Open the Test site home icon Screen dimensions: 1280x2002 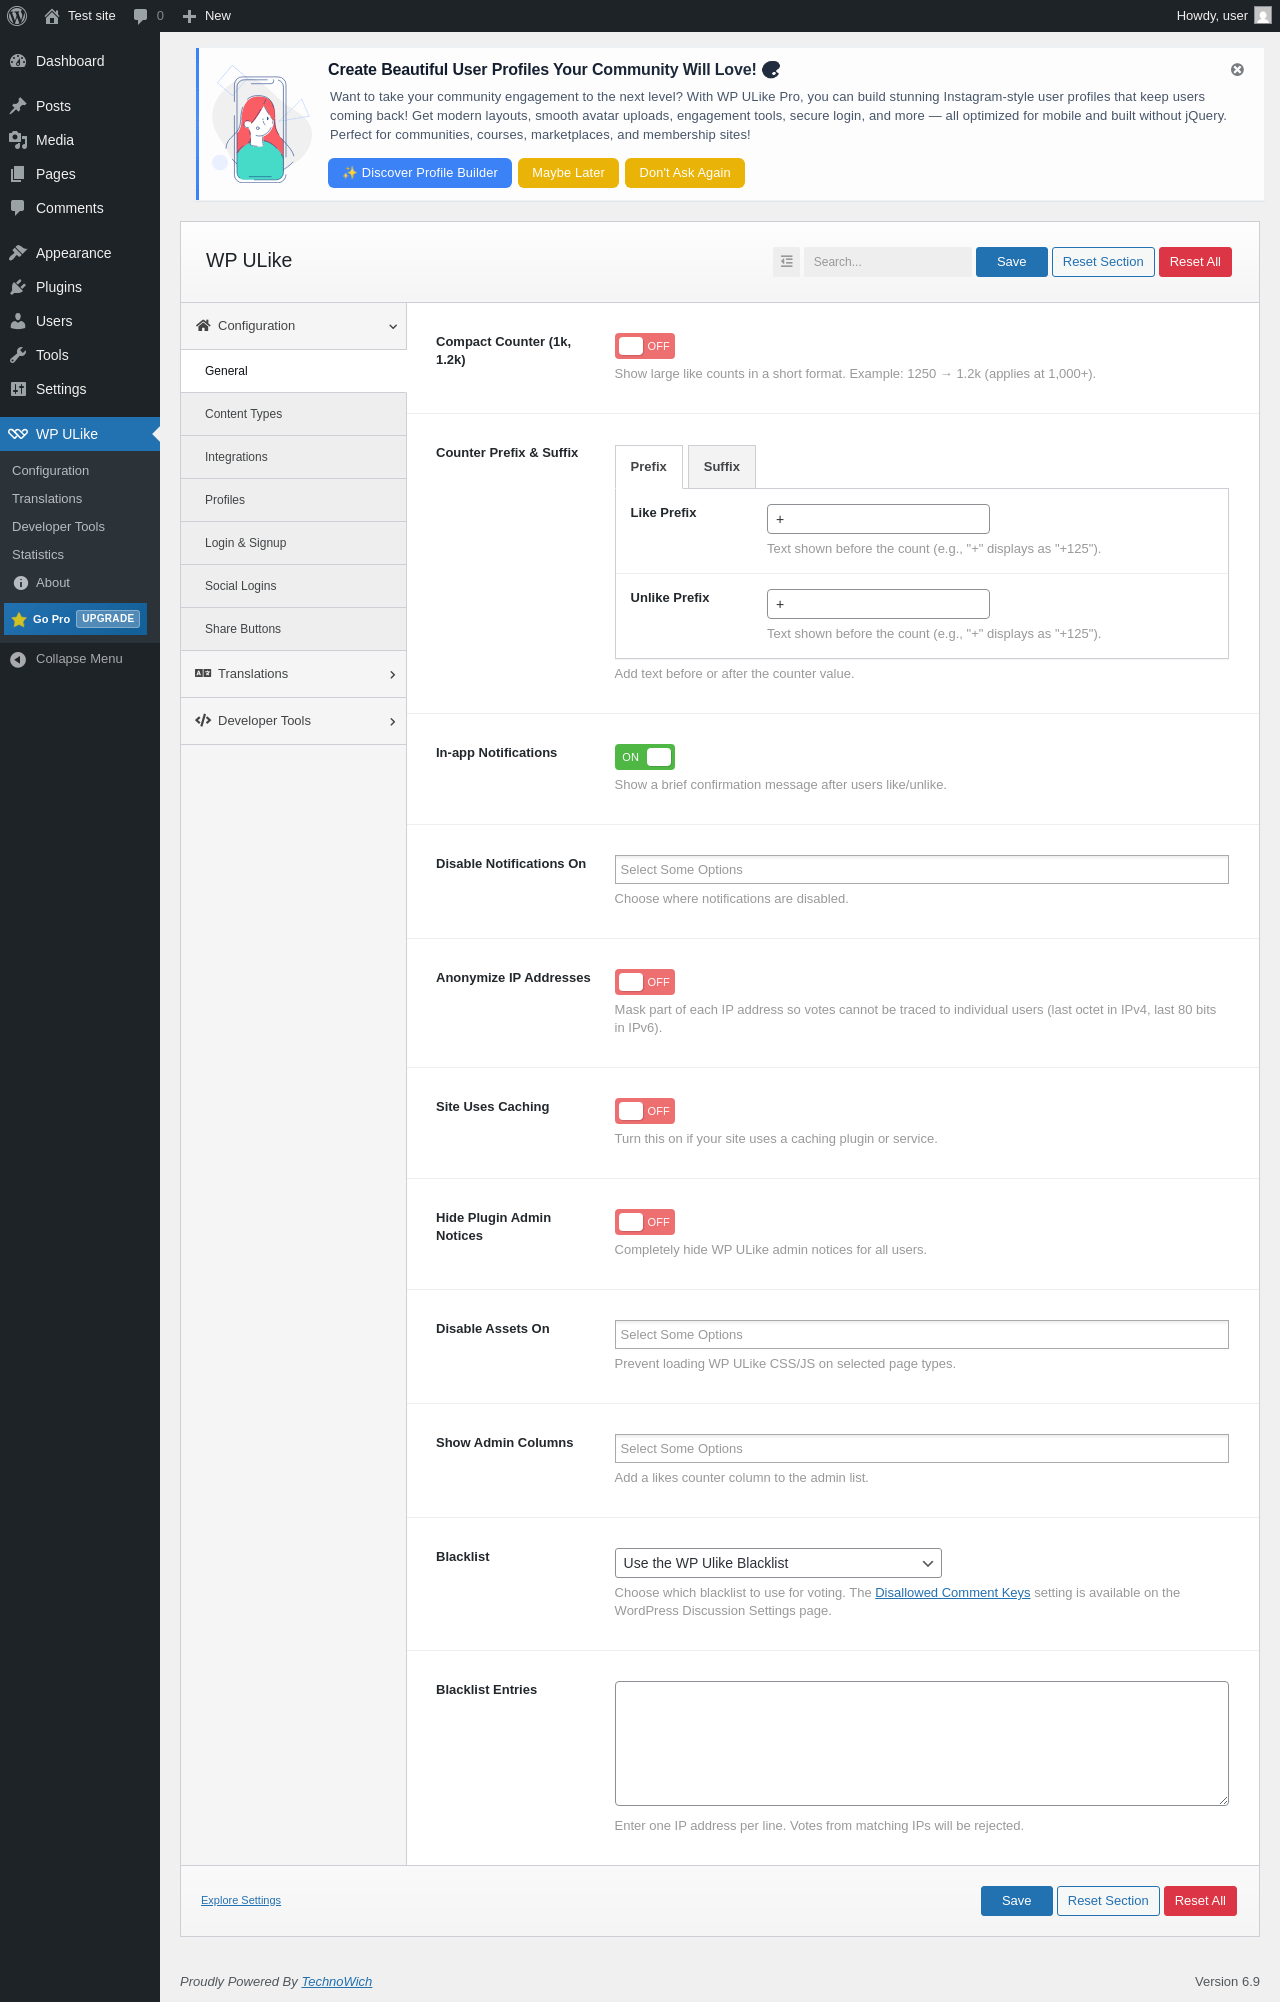coord(52,16)
